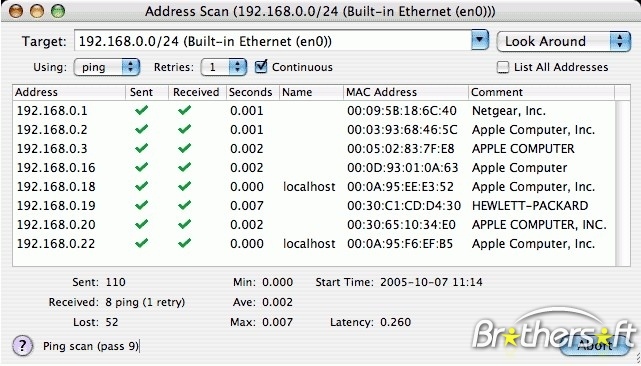Click the Lost count 52
The width and height of the screenshot is (641, 366).
(x=112, y=322)
